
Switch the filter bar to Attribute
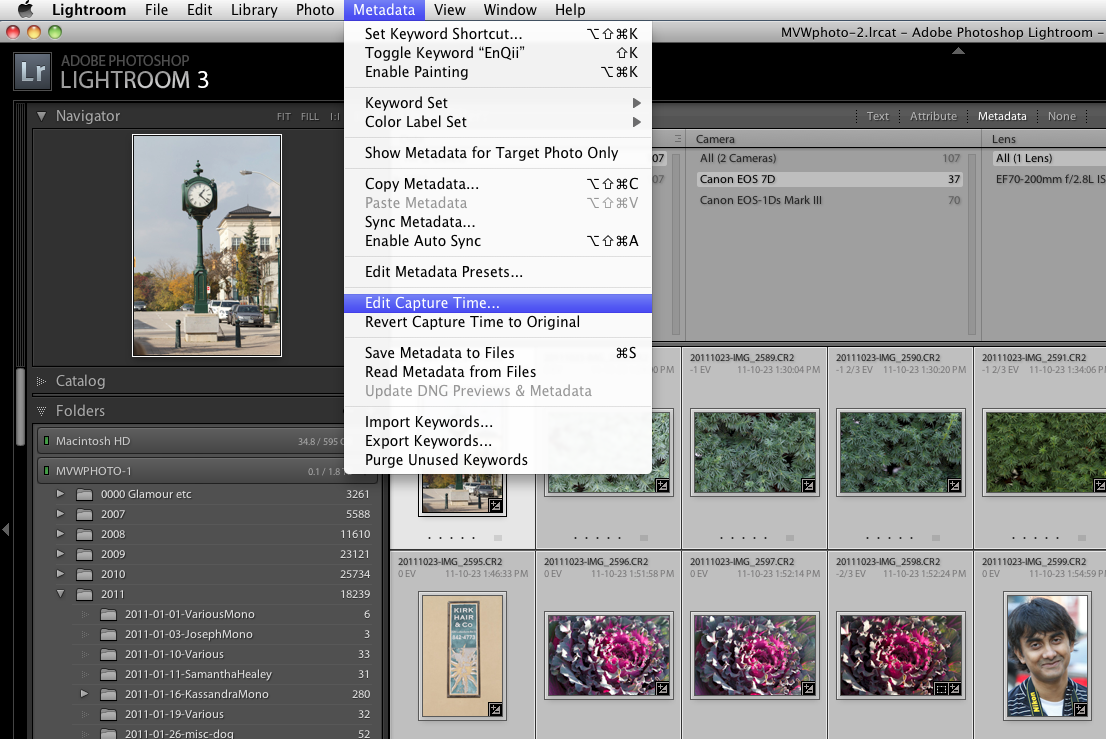932,116
